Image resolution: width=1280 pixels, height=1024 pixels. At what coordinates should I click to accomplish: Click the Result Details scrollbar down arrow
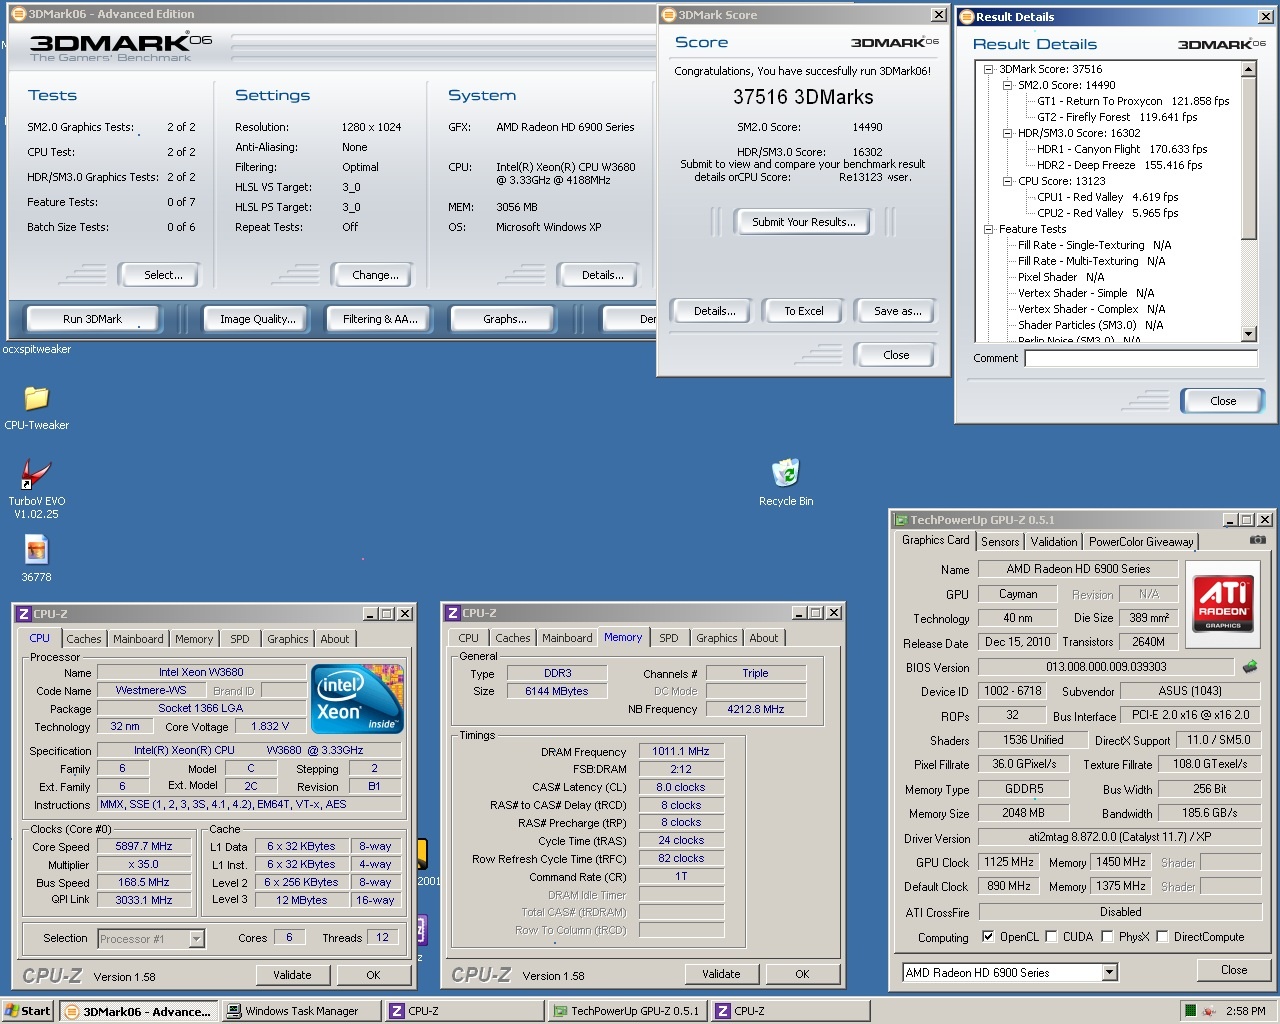(x=1248, y=334)
